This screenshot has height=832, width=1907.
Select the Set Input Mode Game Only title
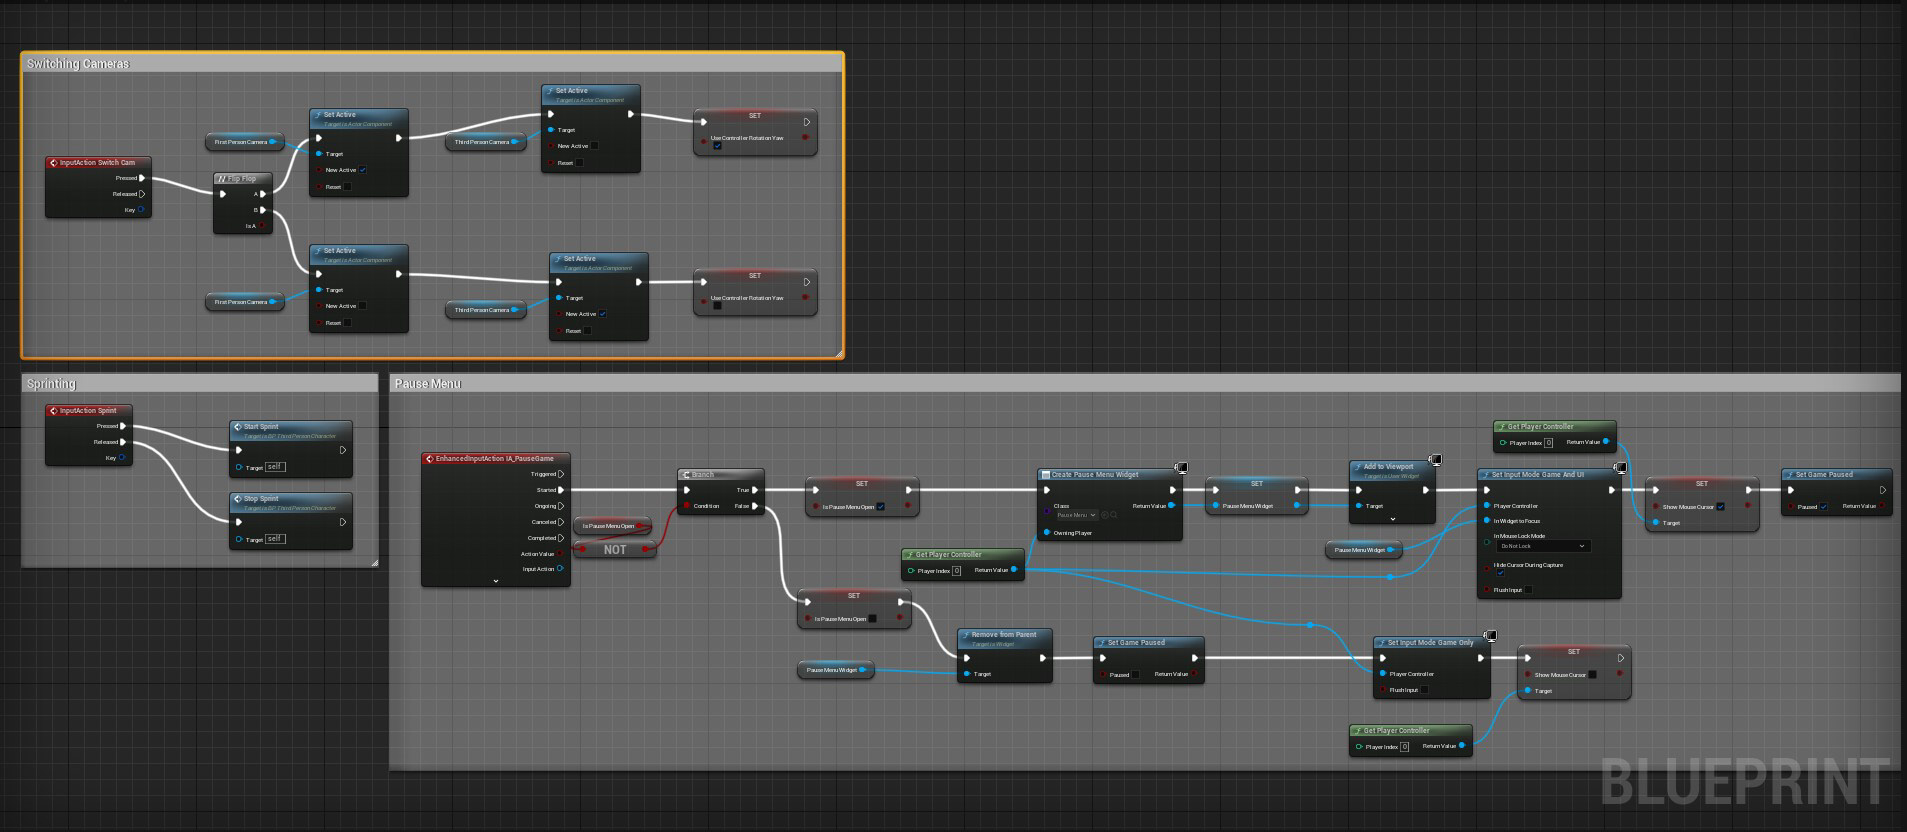click(x=1430, y=643)
